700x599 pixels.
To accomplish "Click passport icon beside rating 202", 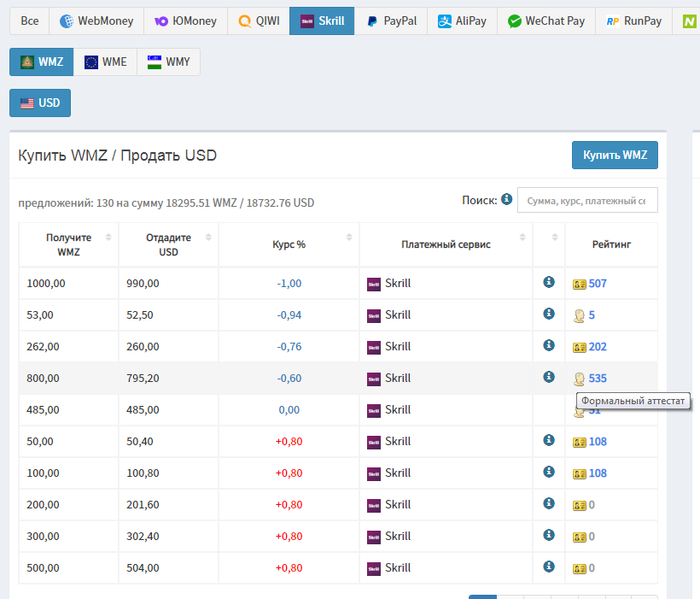I will [x=579, y=347].
